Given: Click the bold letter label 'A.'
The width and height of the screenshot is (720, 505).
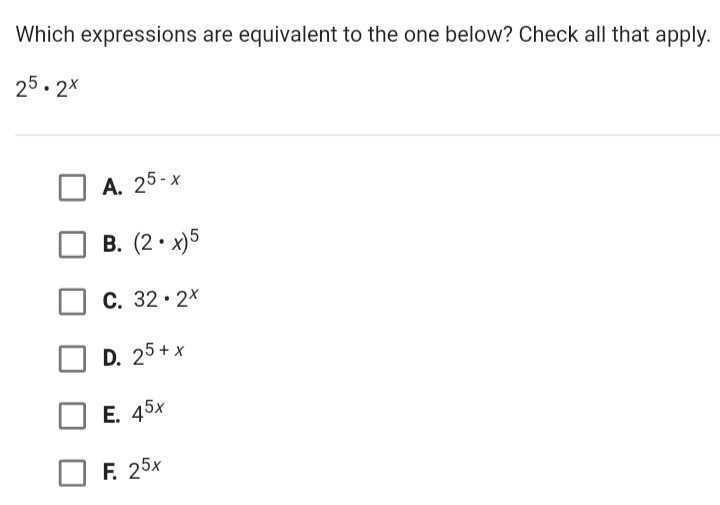Looking at the screenshot, I should coord(112,187).
